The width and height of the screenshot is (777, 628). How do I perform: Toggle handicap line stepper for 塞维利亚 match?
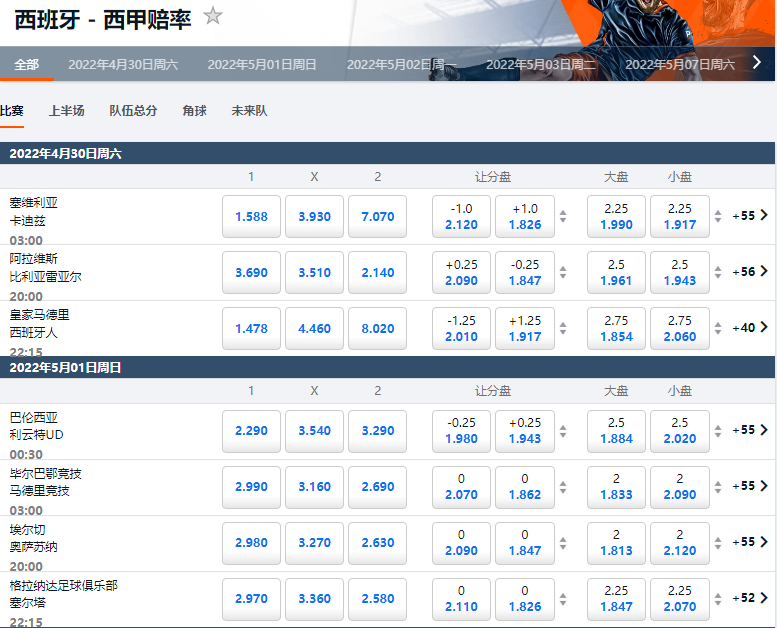tap(563, 216)
